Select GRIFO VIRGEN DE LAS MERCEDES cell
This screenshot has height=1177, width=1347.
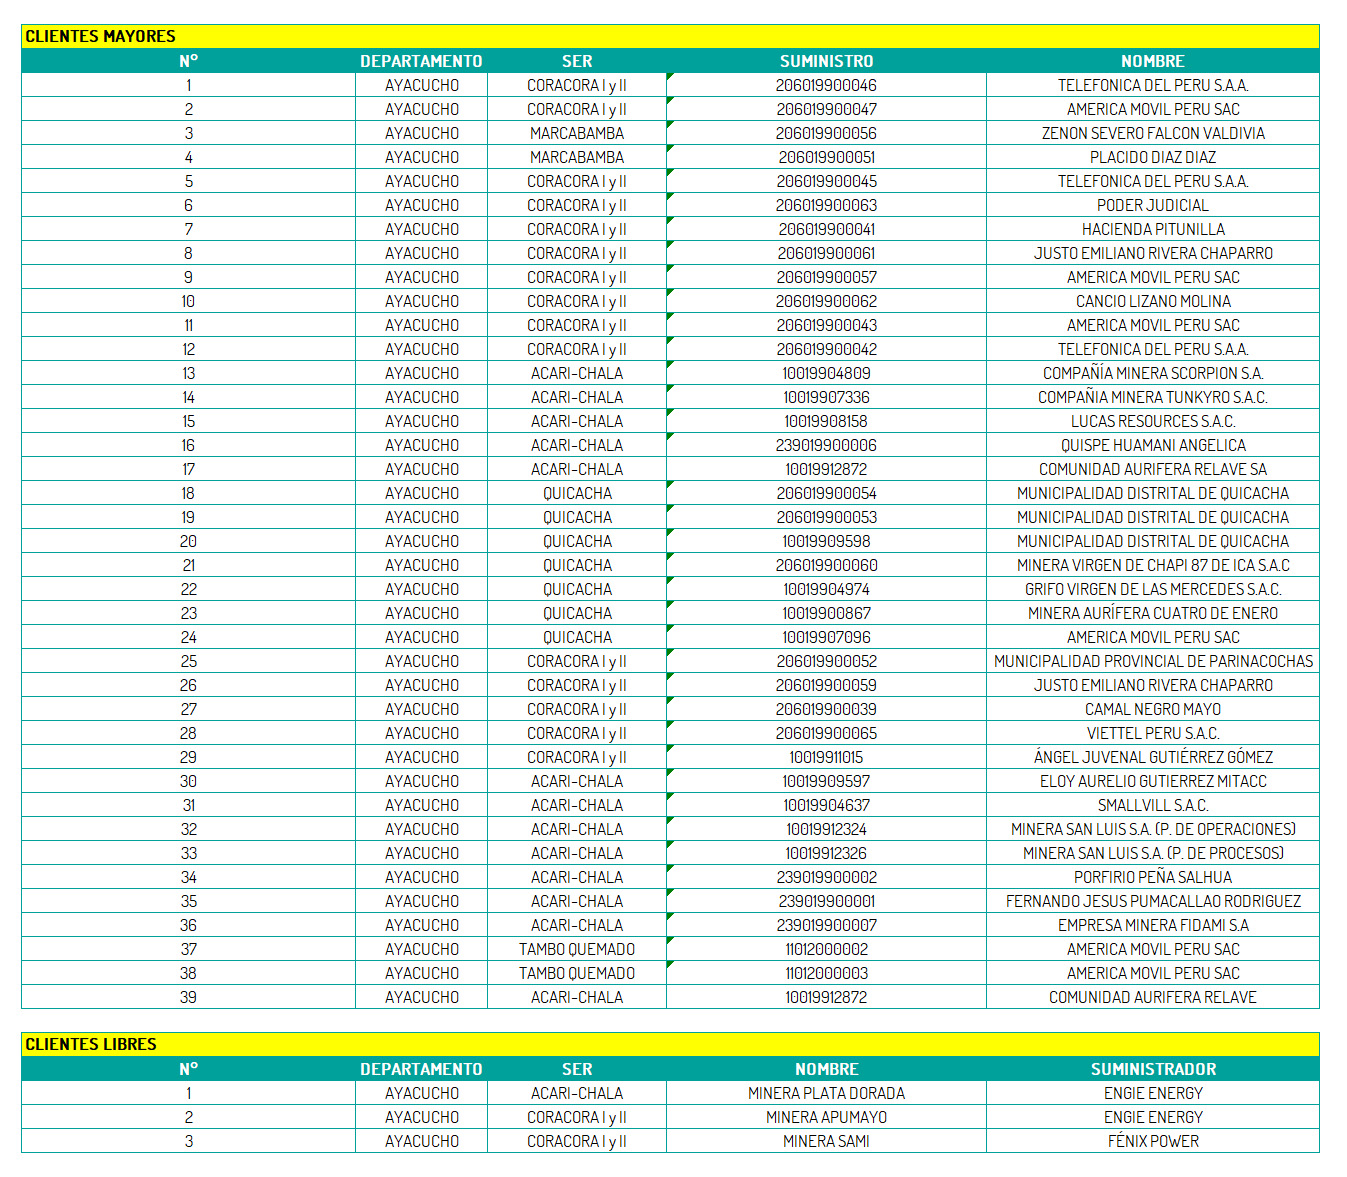click(x=1153, y=589)
